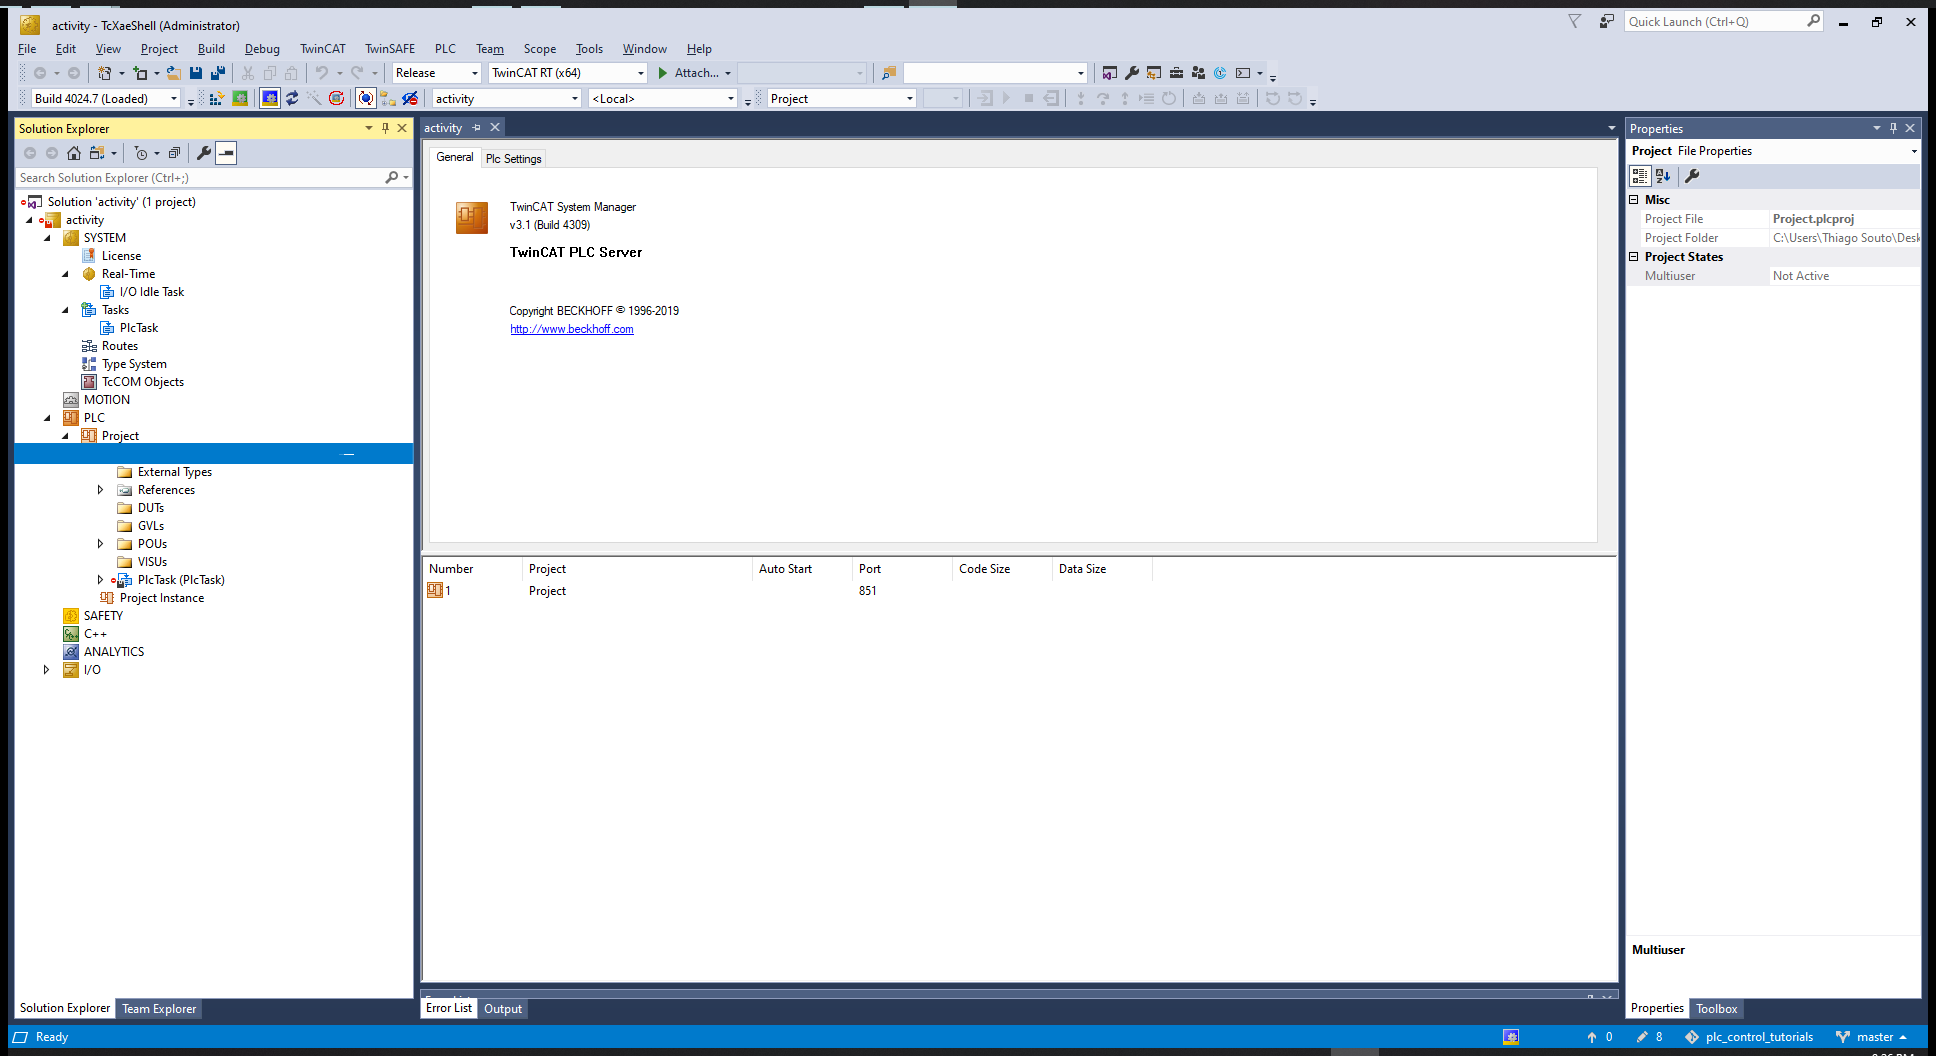The image size is (1936, 1056).
Task: Click the Home icon in Solution Explorer
Action: pyautogui.click(x=74, y=153)
